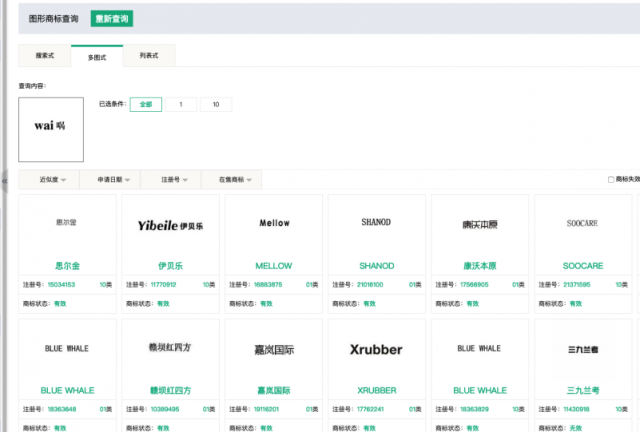Choose filter condition 10
The height and width of the screenshot is (432, 640).
pos(216,105)
